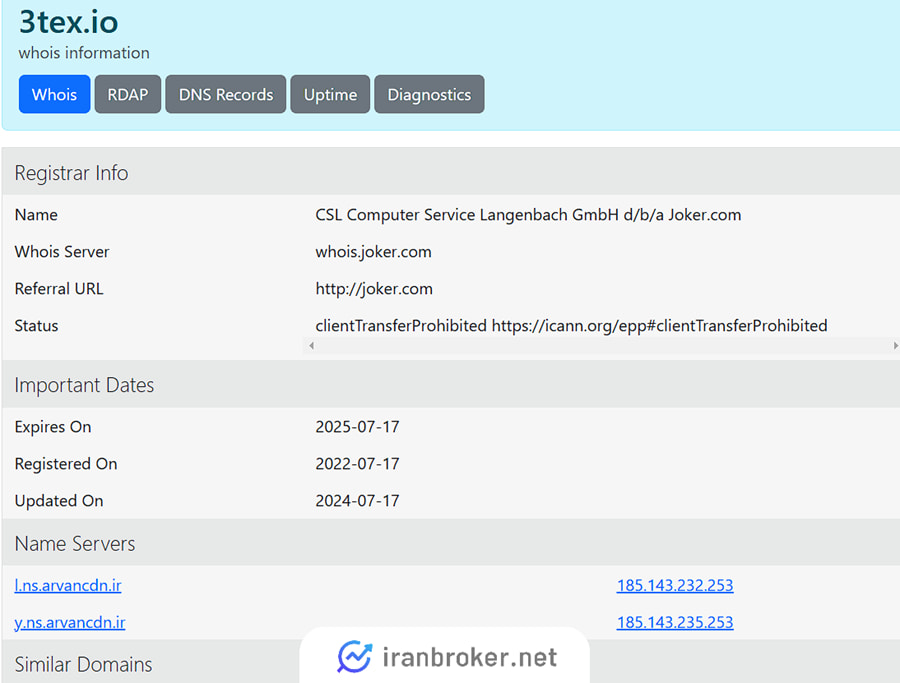This screenshot has height=683, width=900.
Task: Click the left arrow of the Status scrollbar
Action: (312, 346)
